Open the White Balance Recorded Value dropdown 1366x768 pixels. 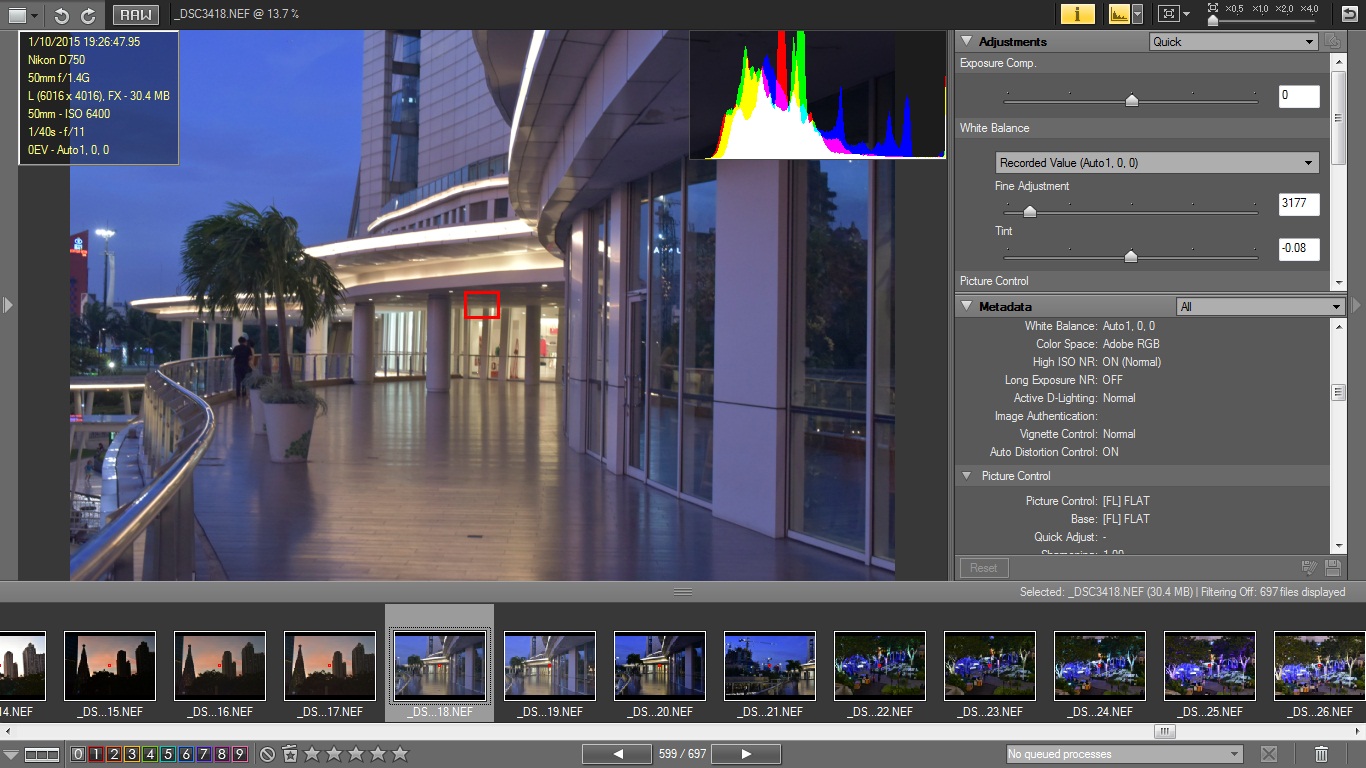[1157, 163]
